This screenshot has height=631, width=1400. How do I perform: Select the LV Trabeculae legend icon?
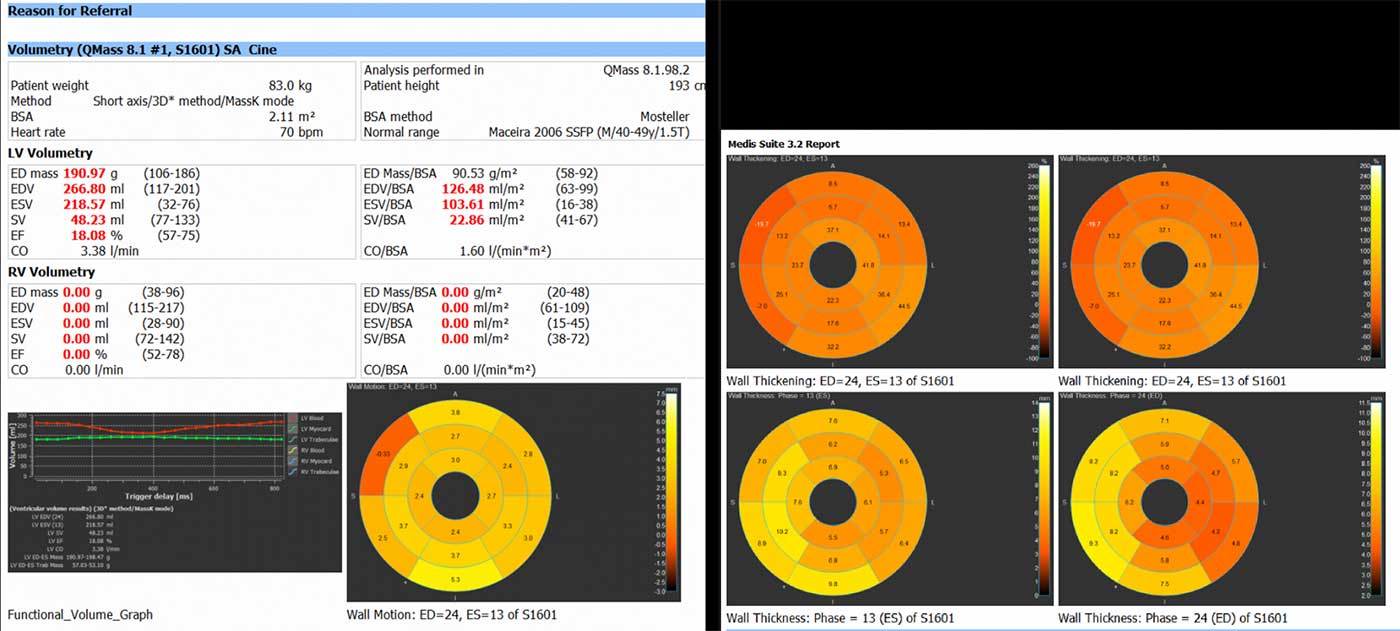(292, 439)
